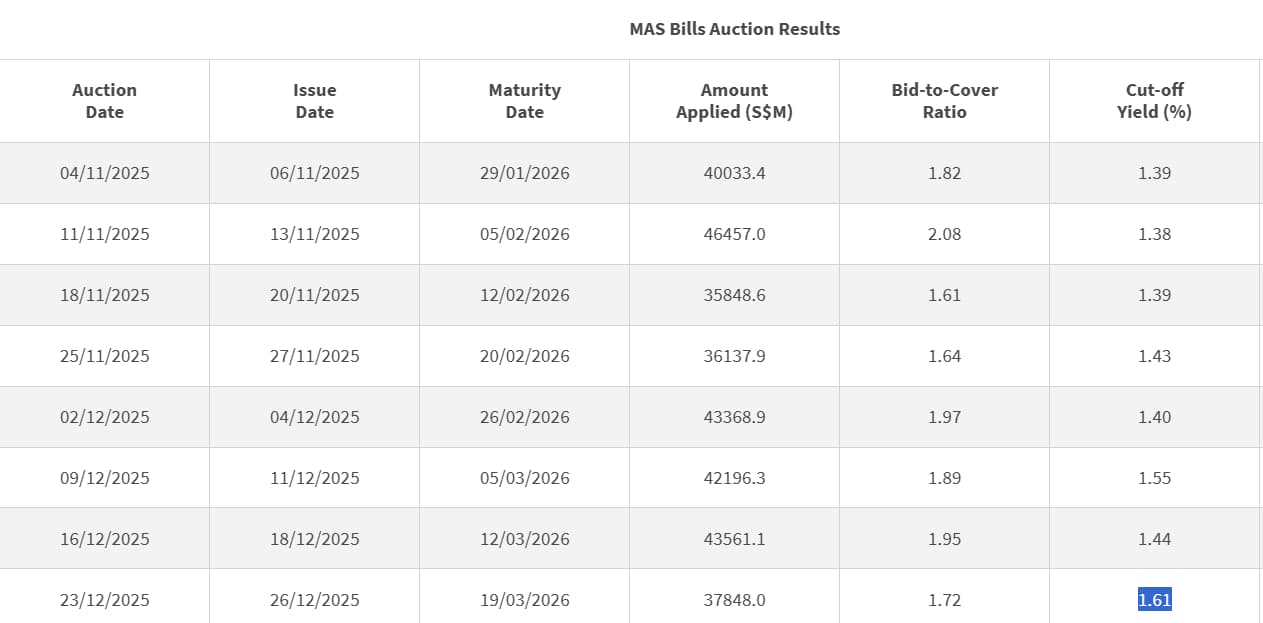Viewport: 1263px width, 623px height.
Task: Click the highlighted 1.61 cut-off yield cell
Action: (1154, 600)
